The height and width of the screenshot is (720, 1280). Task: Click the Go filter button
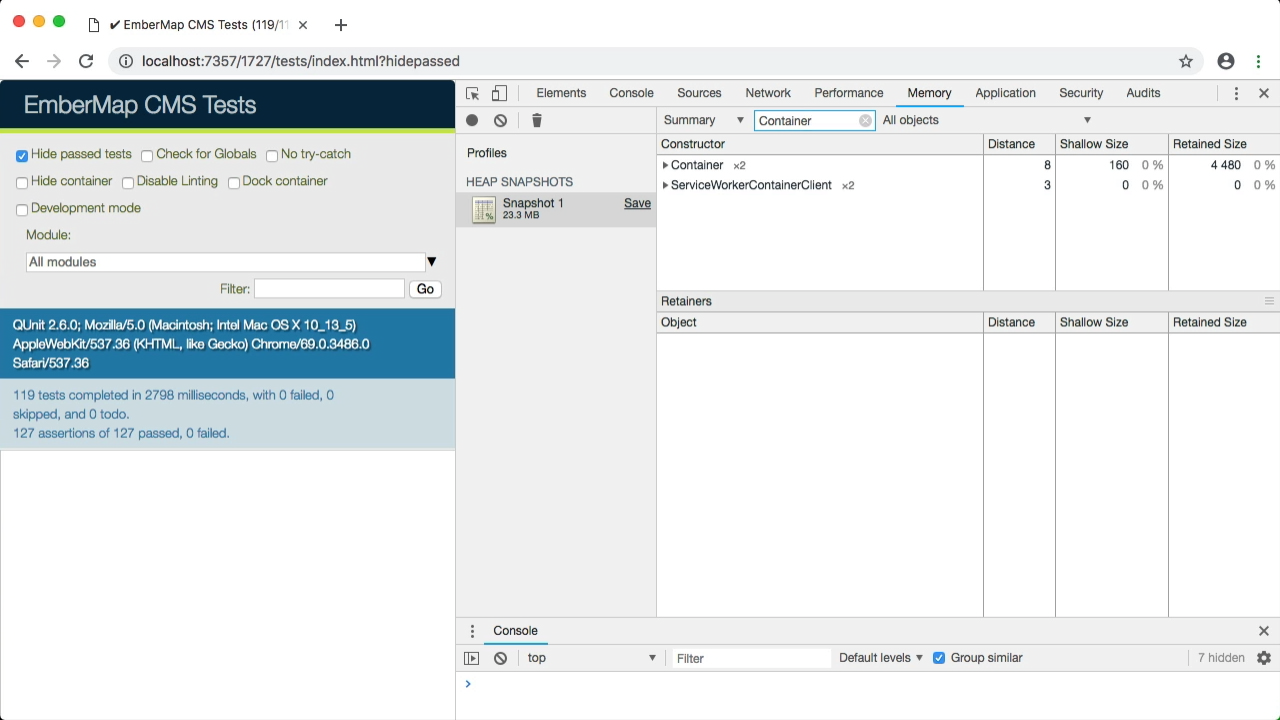click(x=425, y=289)
